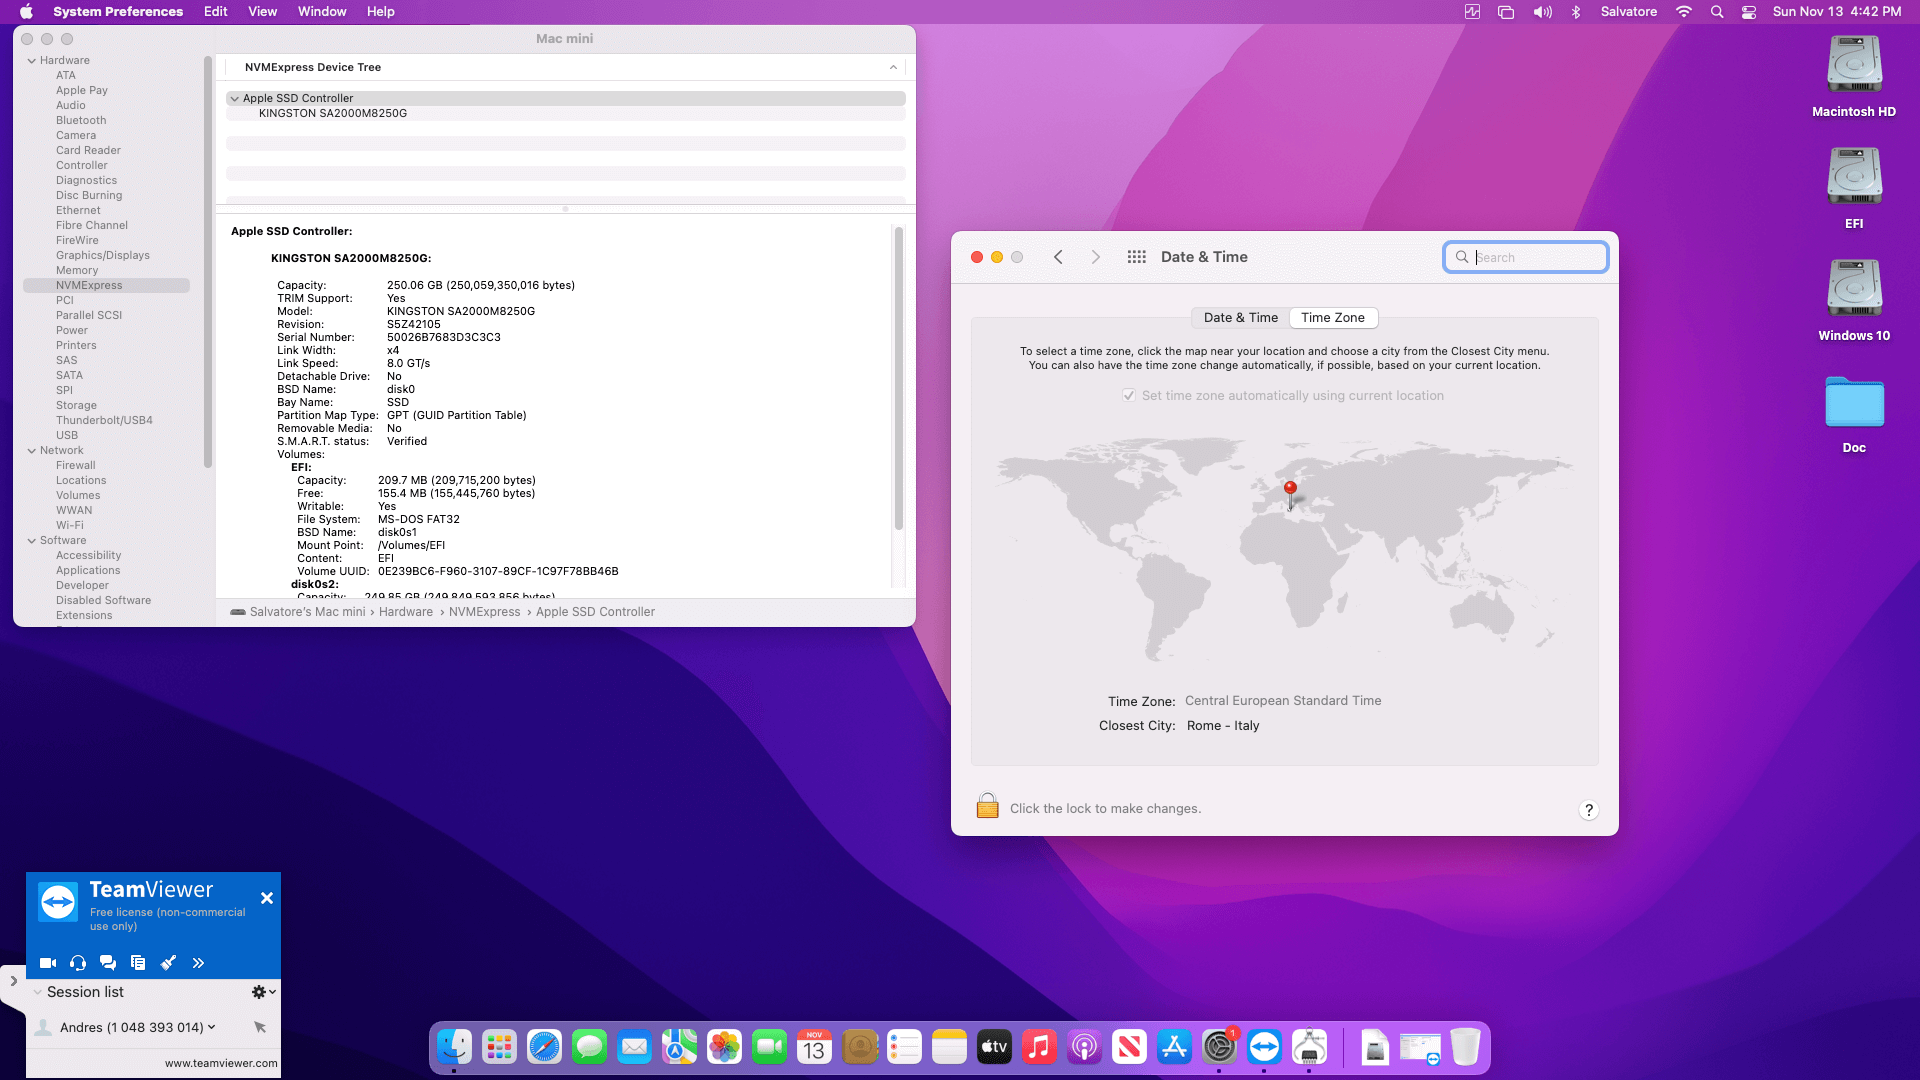Close the TeamViewer panel
1920x1080 pixels.
tap(267, 898)
